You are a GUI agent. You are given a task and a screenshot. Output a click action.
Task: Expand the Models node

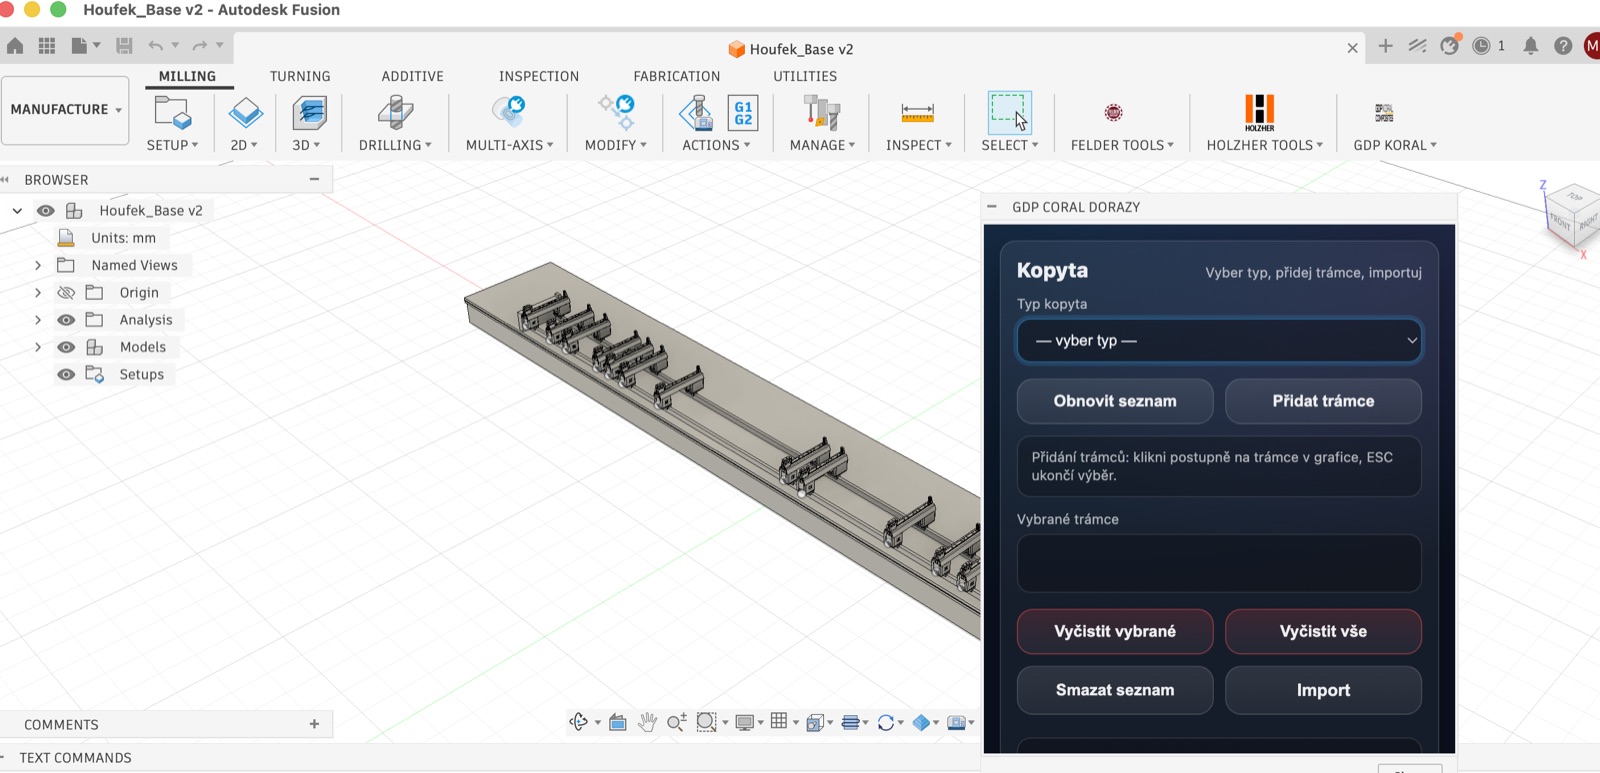[38, 347]
